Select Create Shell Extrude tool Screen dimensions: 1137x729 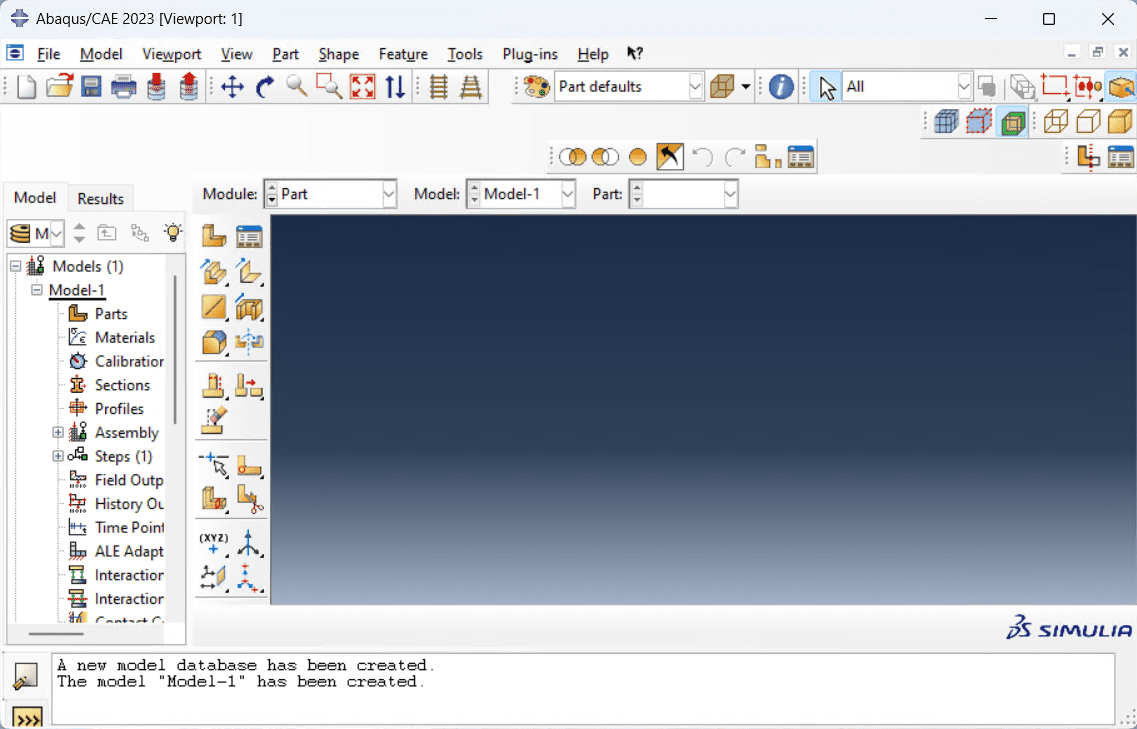click(249, 272)
